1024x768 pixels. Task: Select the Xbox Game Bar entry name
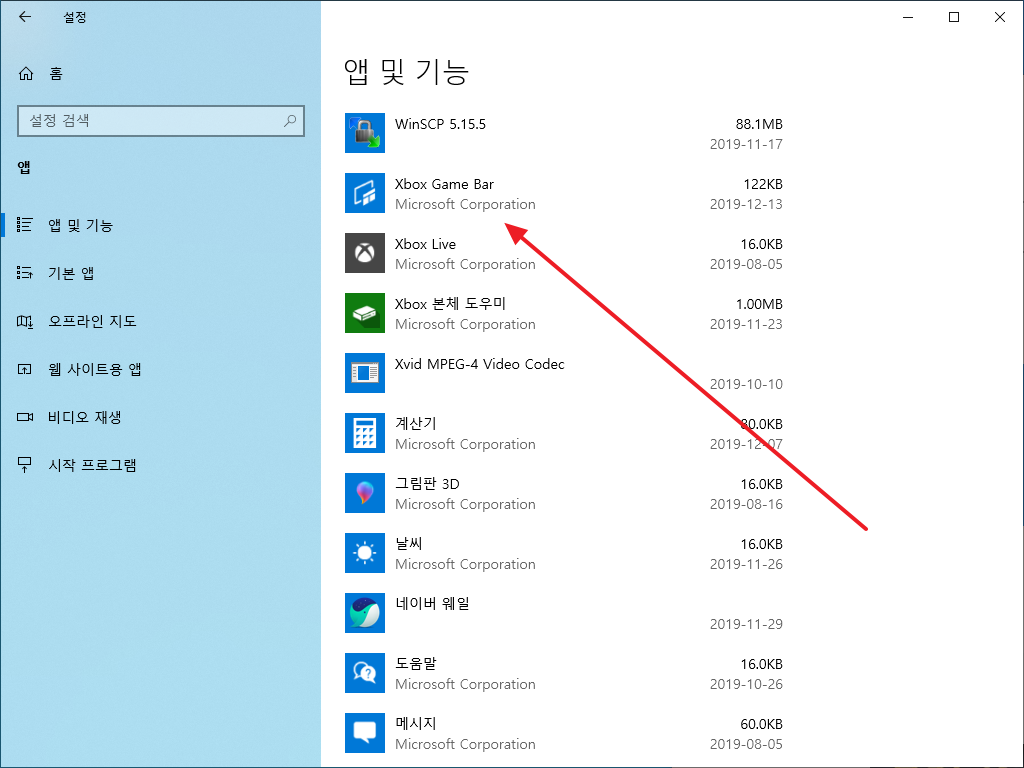(444, 184)
